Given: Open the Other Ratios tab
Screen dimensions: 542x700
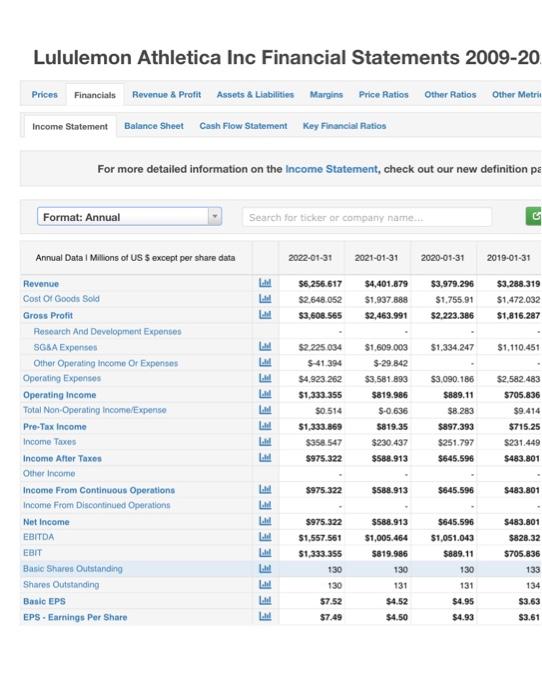Looking at the screenshot, I should point(450,95).
